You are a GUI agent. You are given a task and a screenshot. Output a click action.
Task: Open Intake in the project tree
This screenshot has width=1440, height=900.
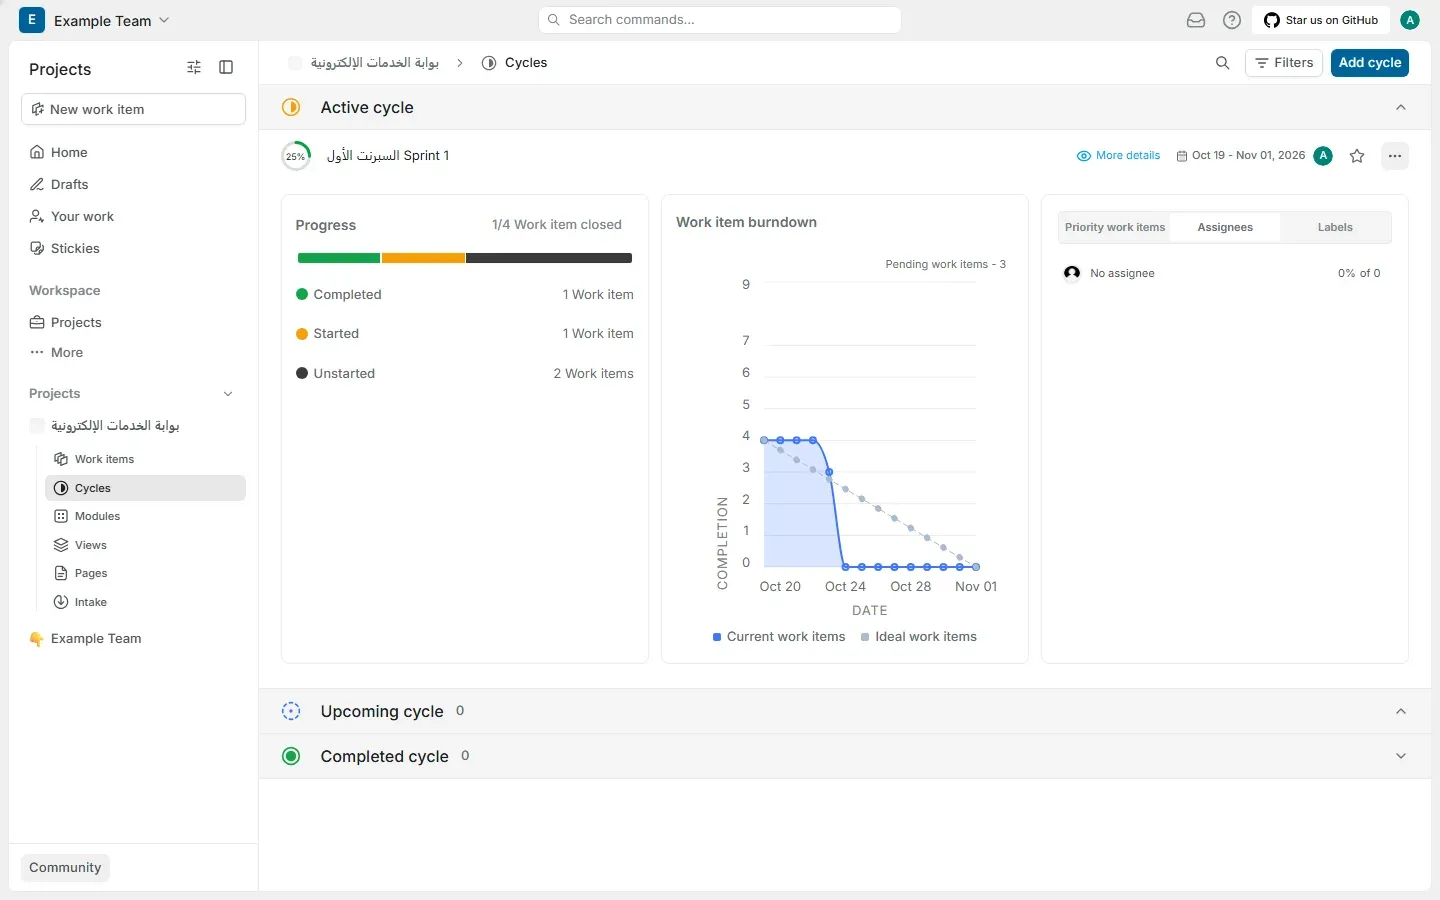point(145,602)
